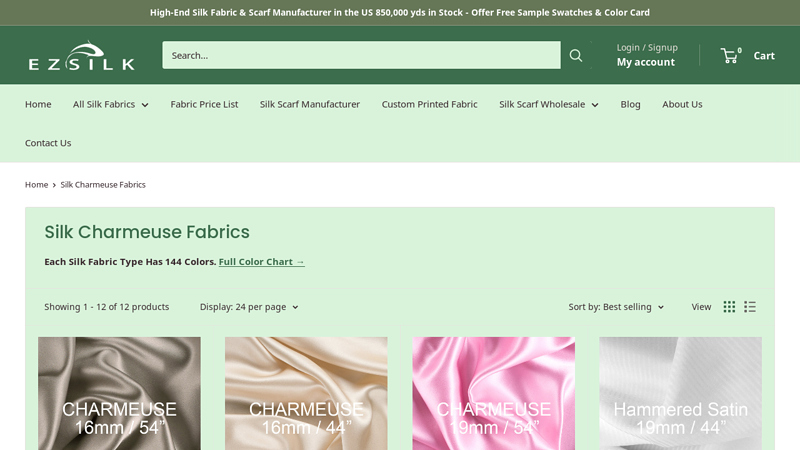Open the Cart text link
The height and width of the screenshot is (450, 800).
(764, 56)
